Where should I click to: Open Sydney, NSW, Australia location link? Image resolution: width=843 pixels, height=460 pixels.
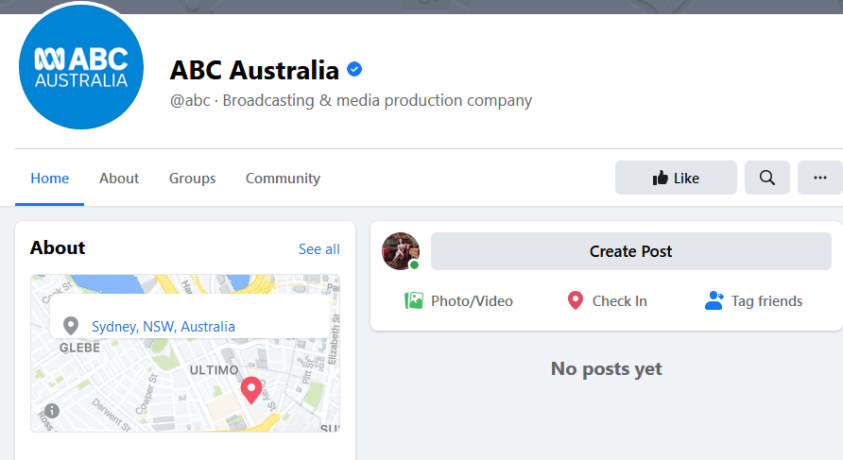tap(163, 326)
